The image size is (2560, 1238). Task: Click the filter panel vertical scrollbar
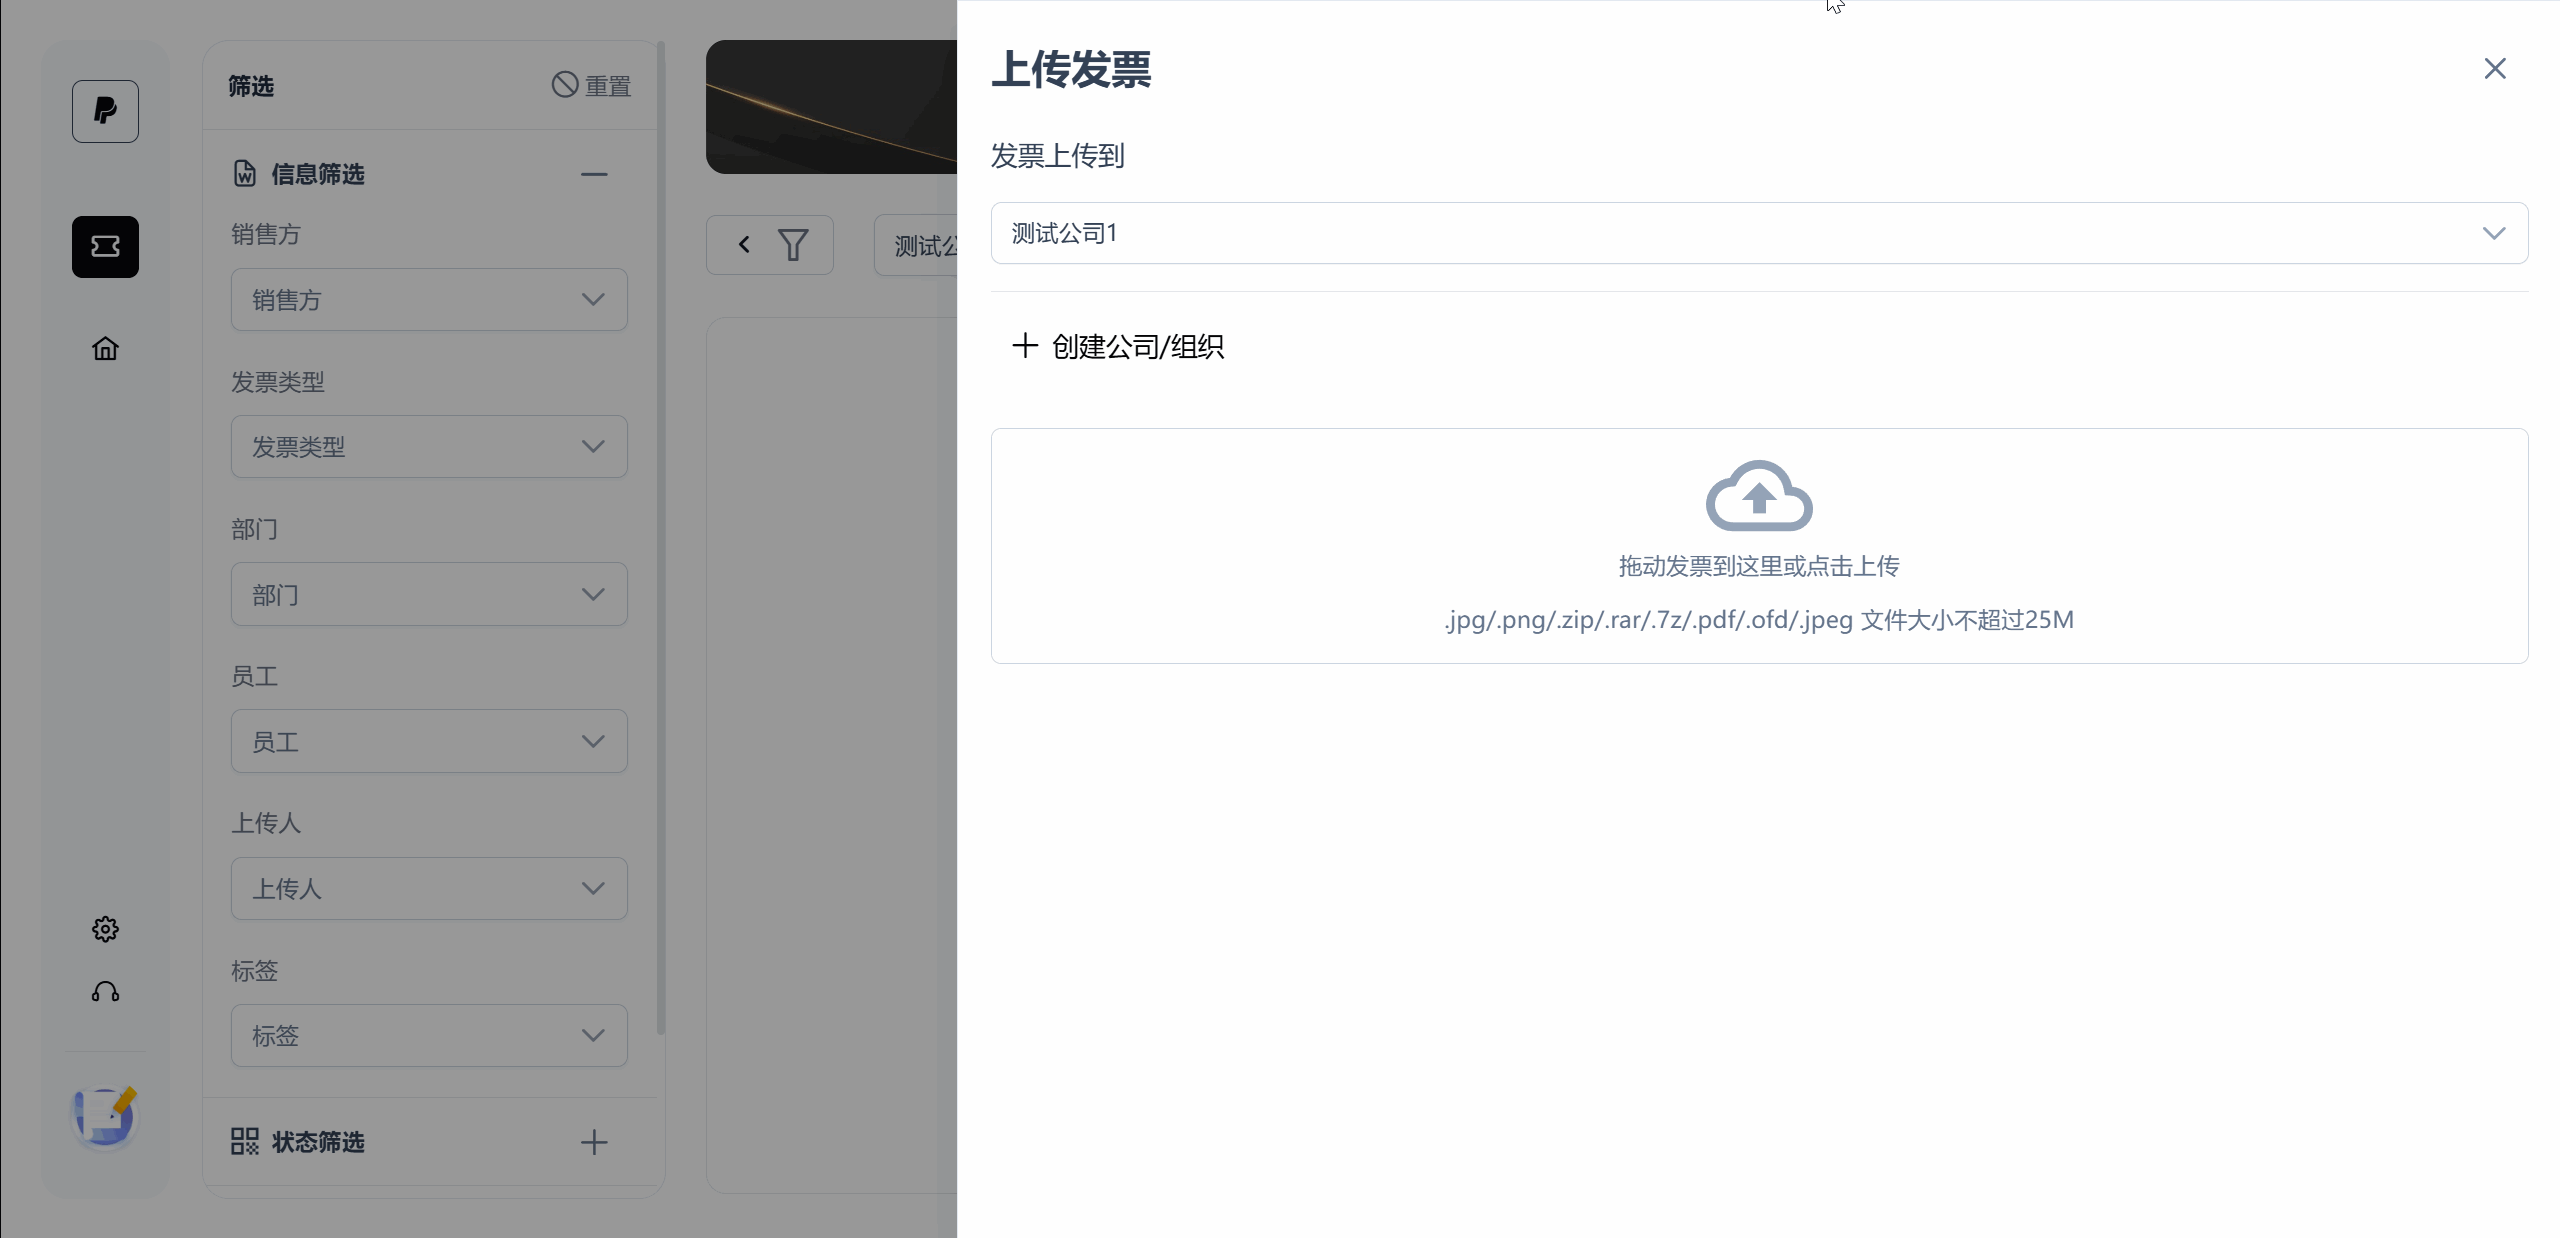(660, 538)
